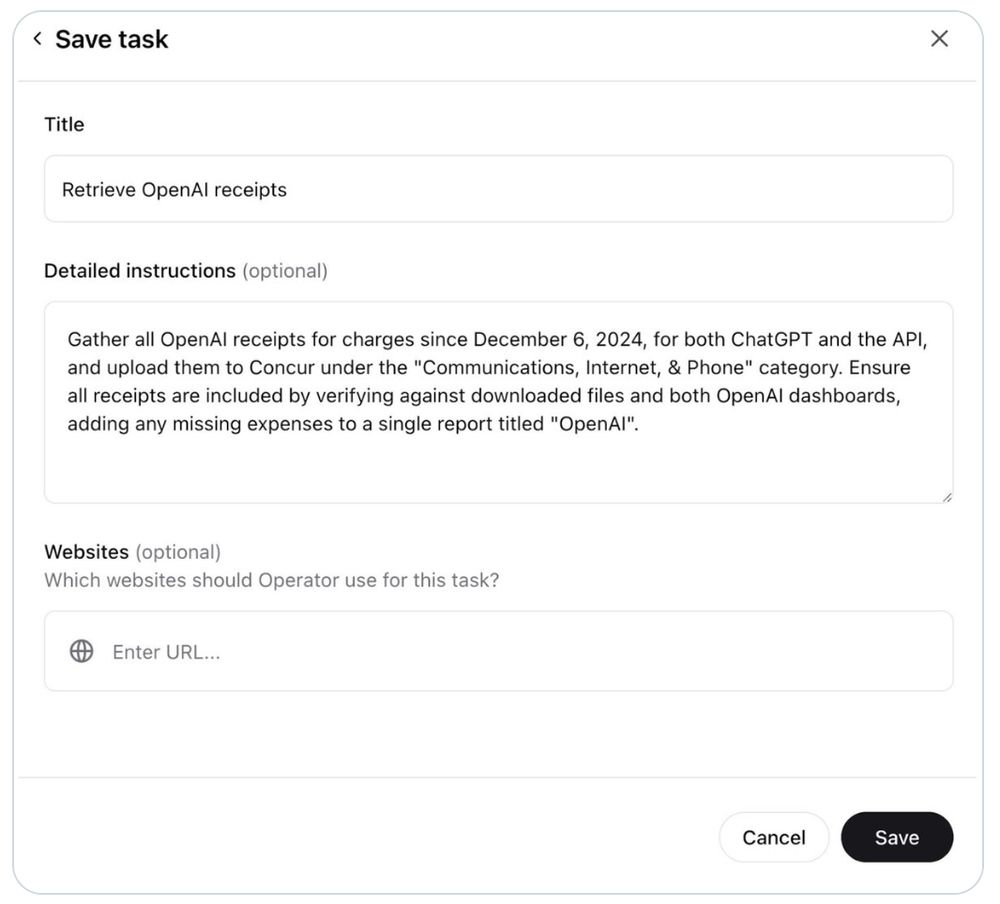Select the 'Title' field label
The height and width of the screenshot is (904, 1000).
point(64,124)
